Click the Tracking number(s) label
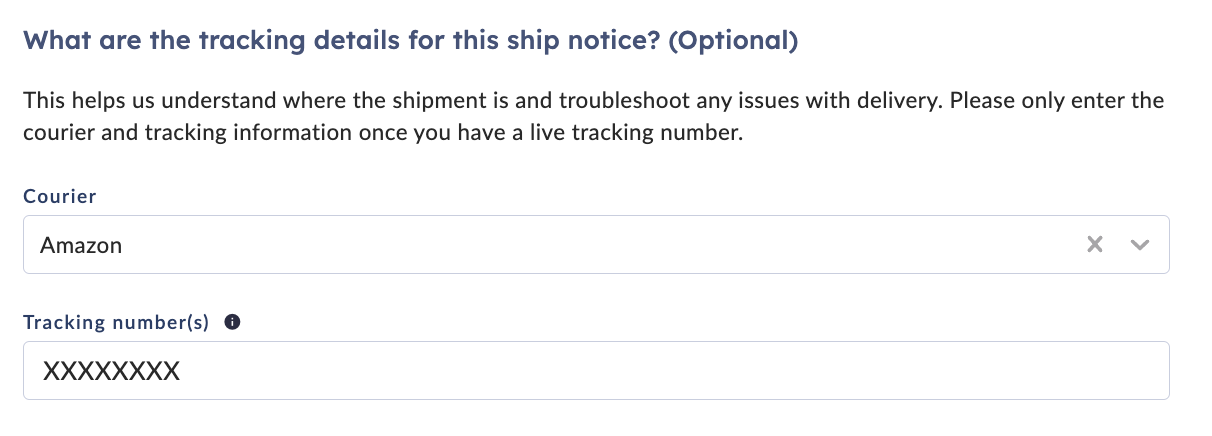This screenshot has height=436, width=1212. [x=116, y=322]
